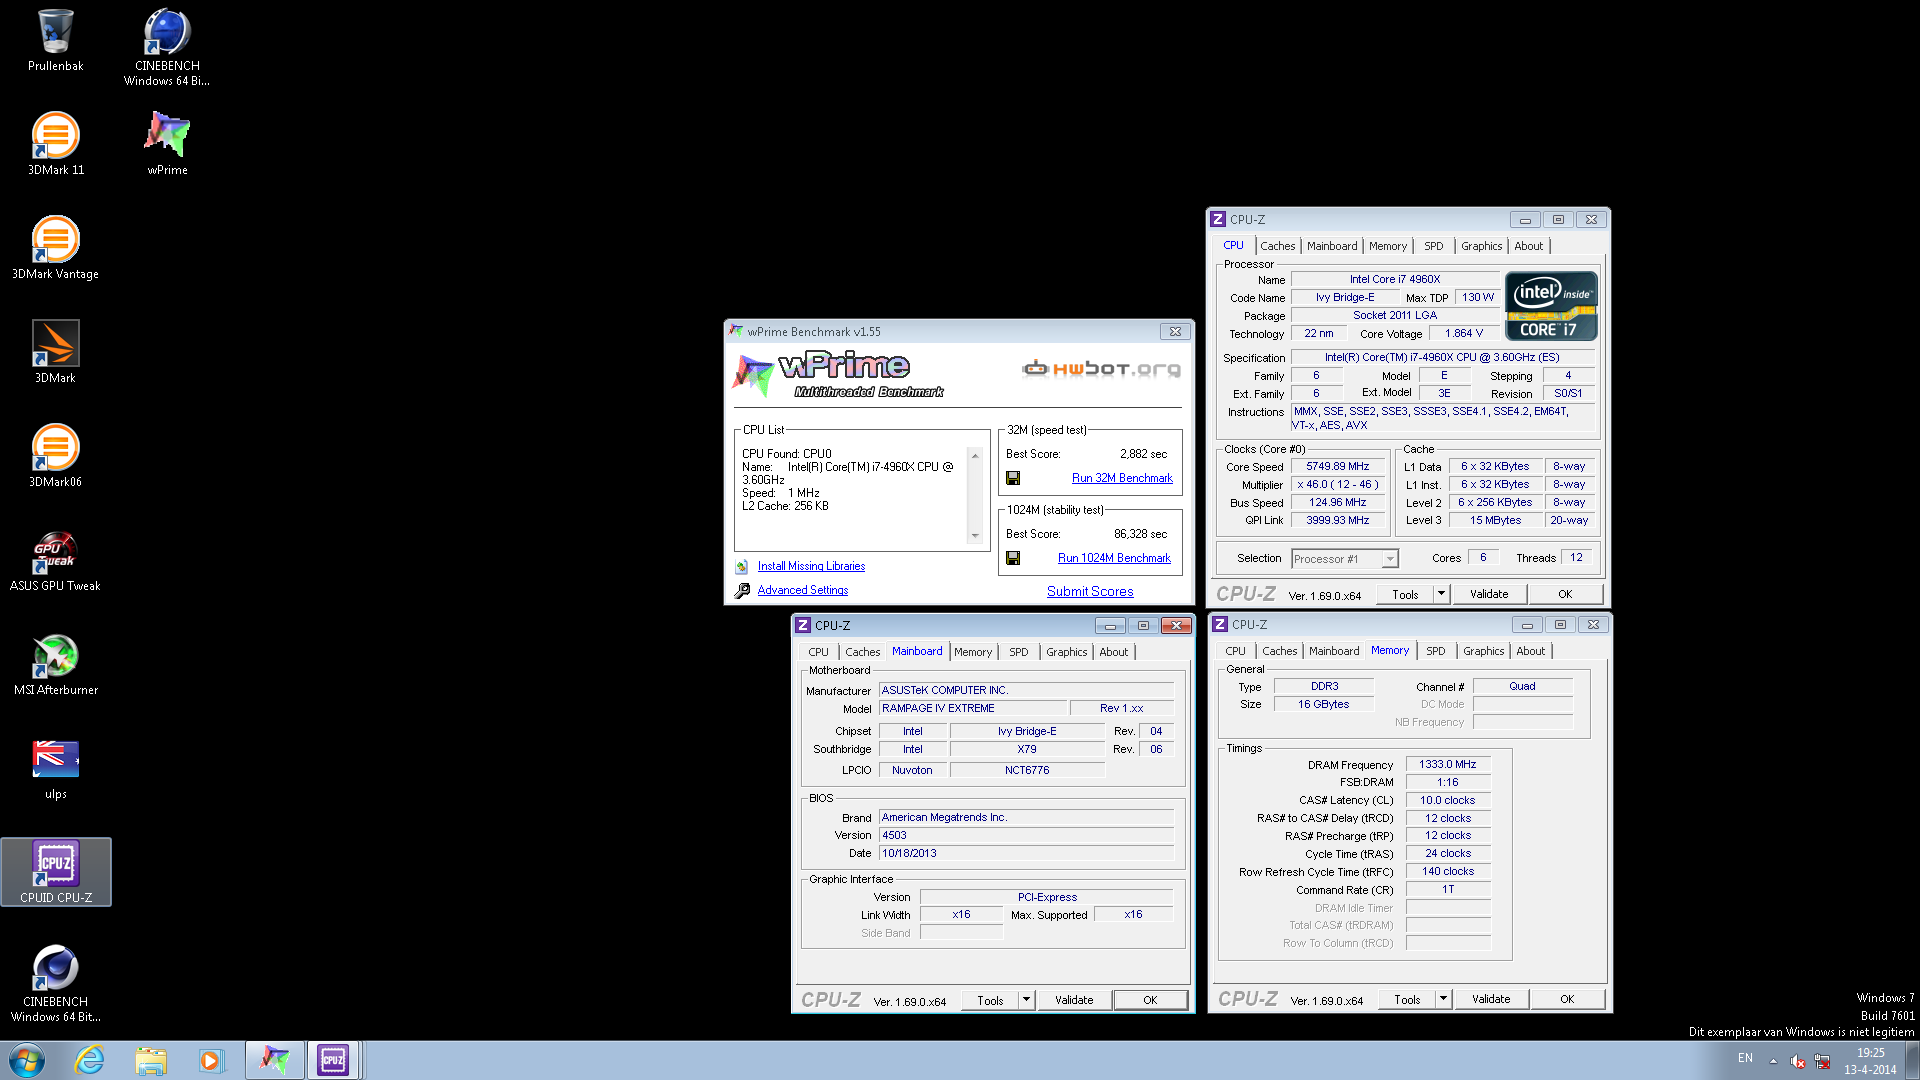Viewport: 1920px width, 1080px height.
Task: Open Memory tab in Mainboard CPU-Z window
Action: coord(972,652)
